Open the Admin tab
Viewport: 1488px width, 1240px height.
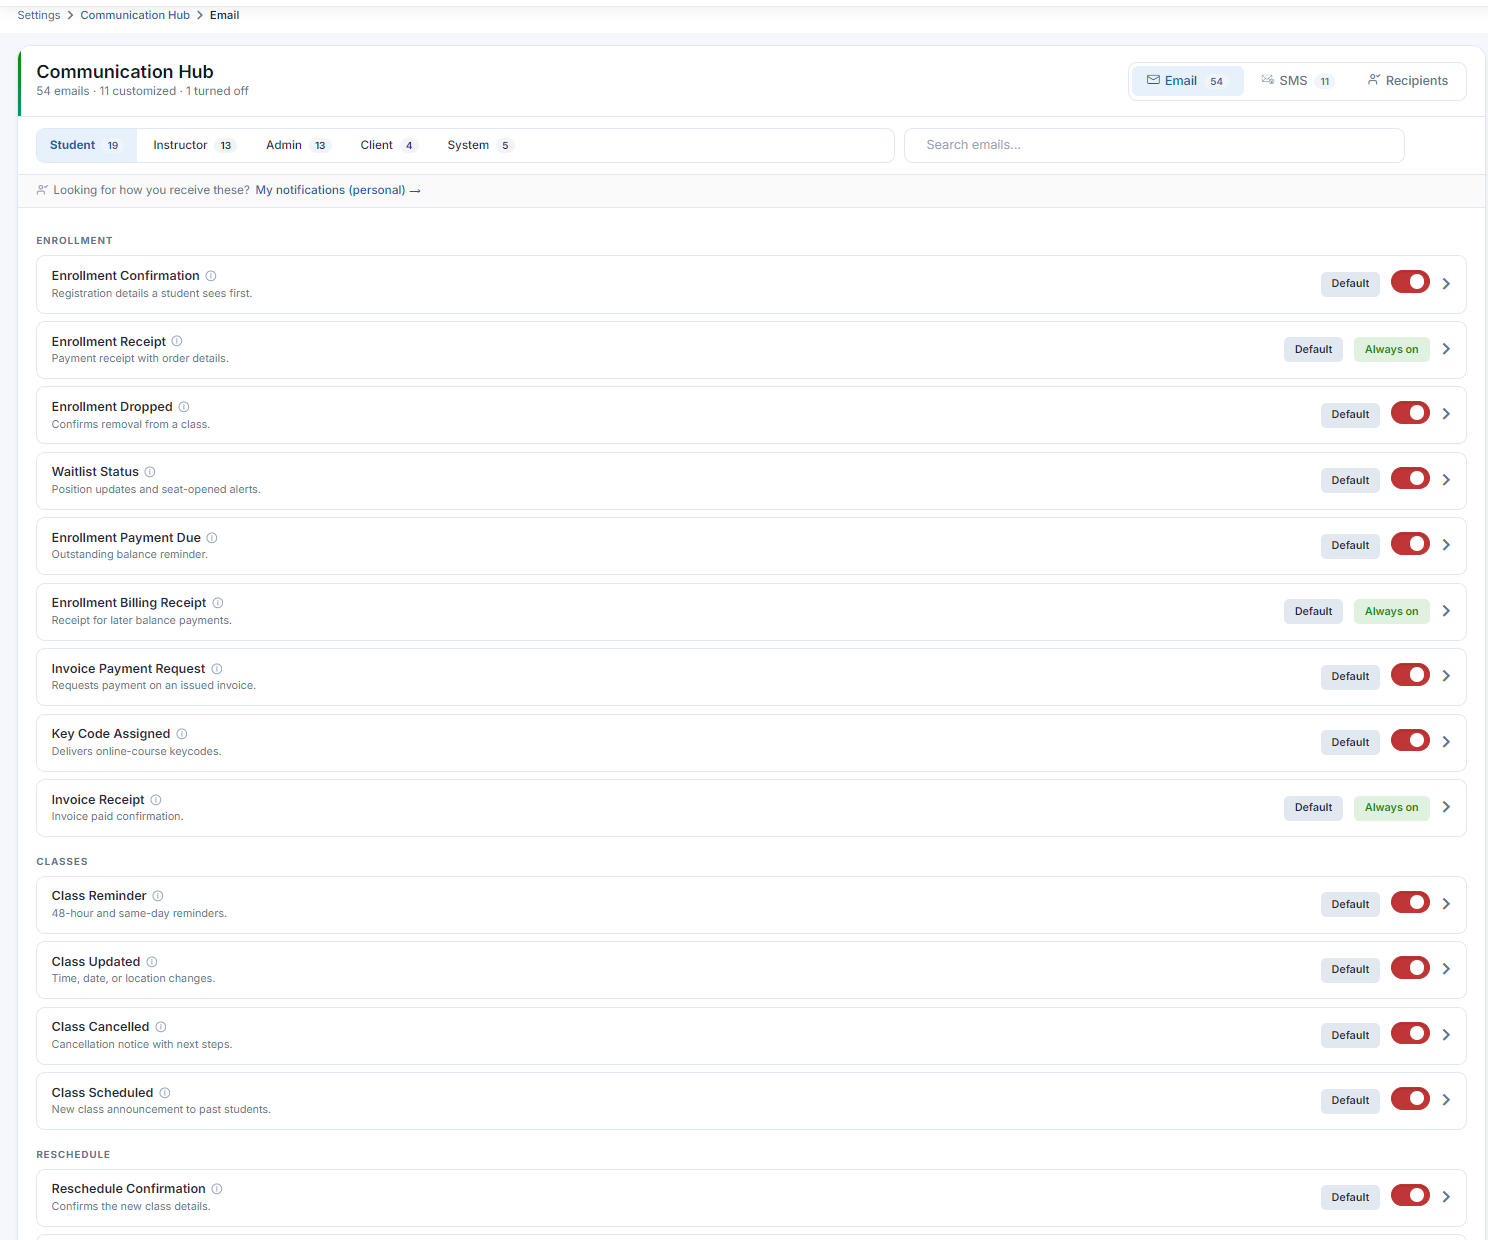click(x=297, y=145)
